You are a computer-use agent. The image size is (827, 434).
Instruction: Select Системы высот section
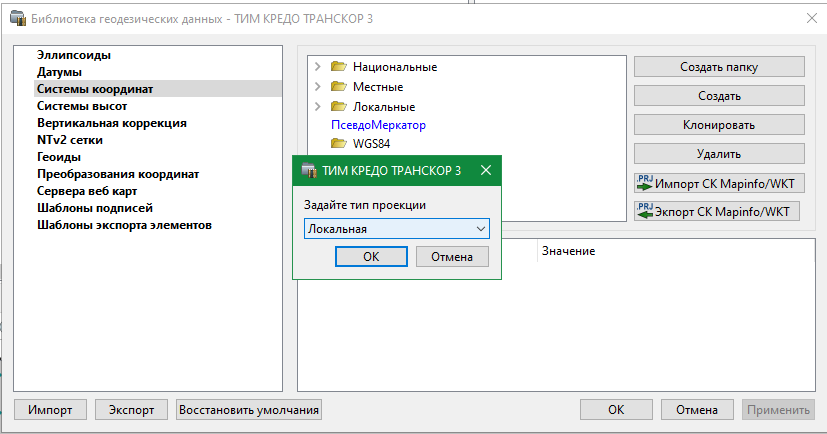click(x=82, y=106)
